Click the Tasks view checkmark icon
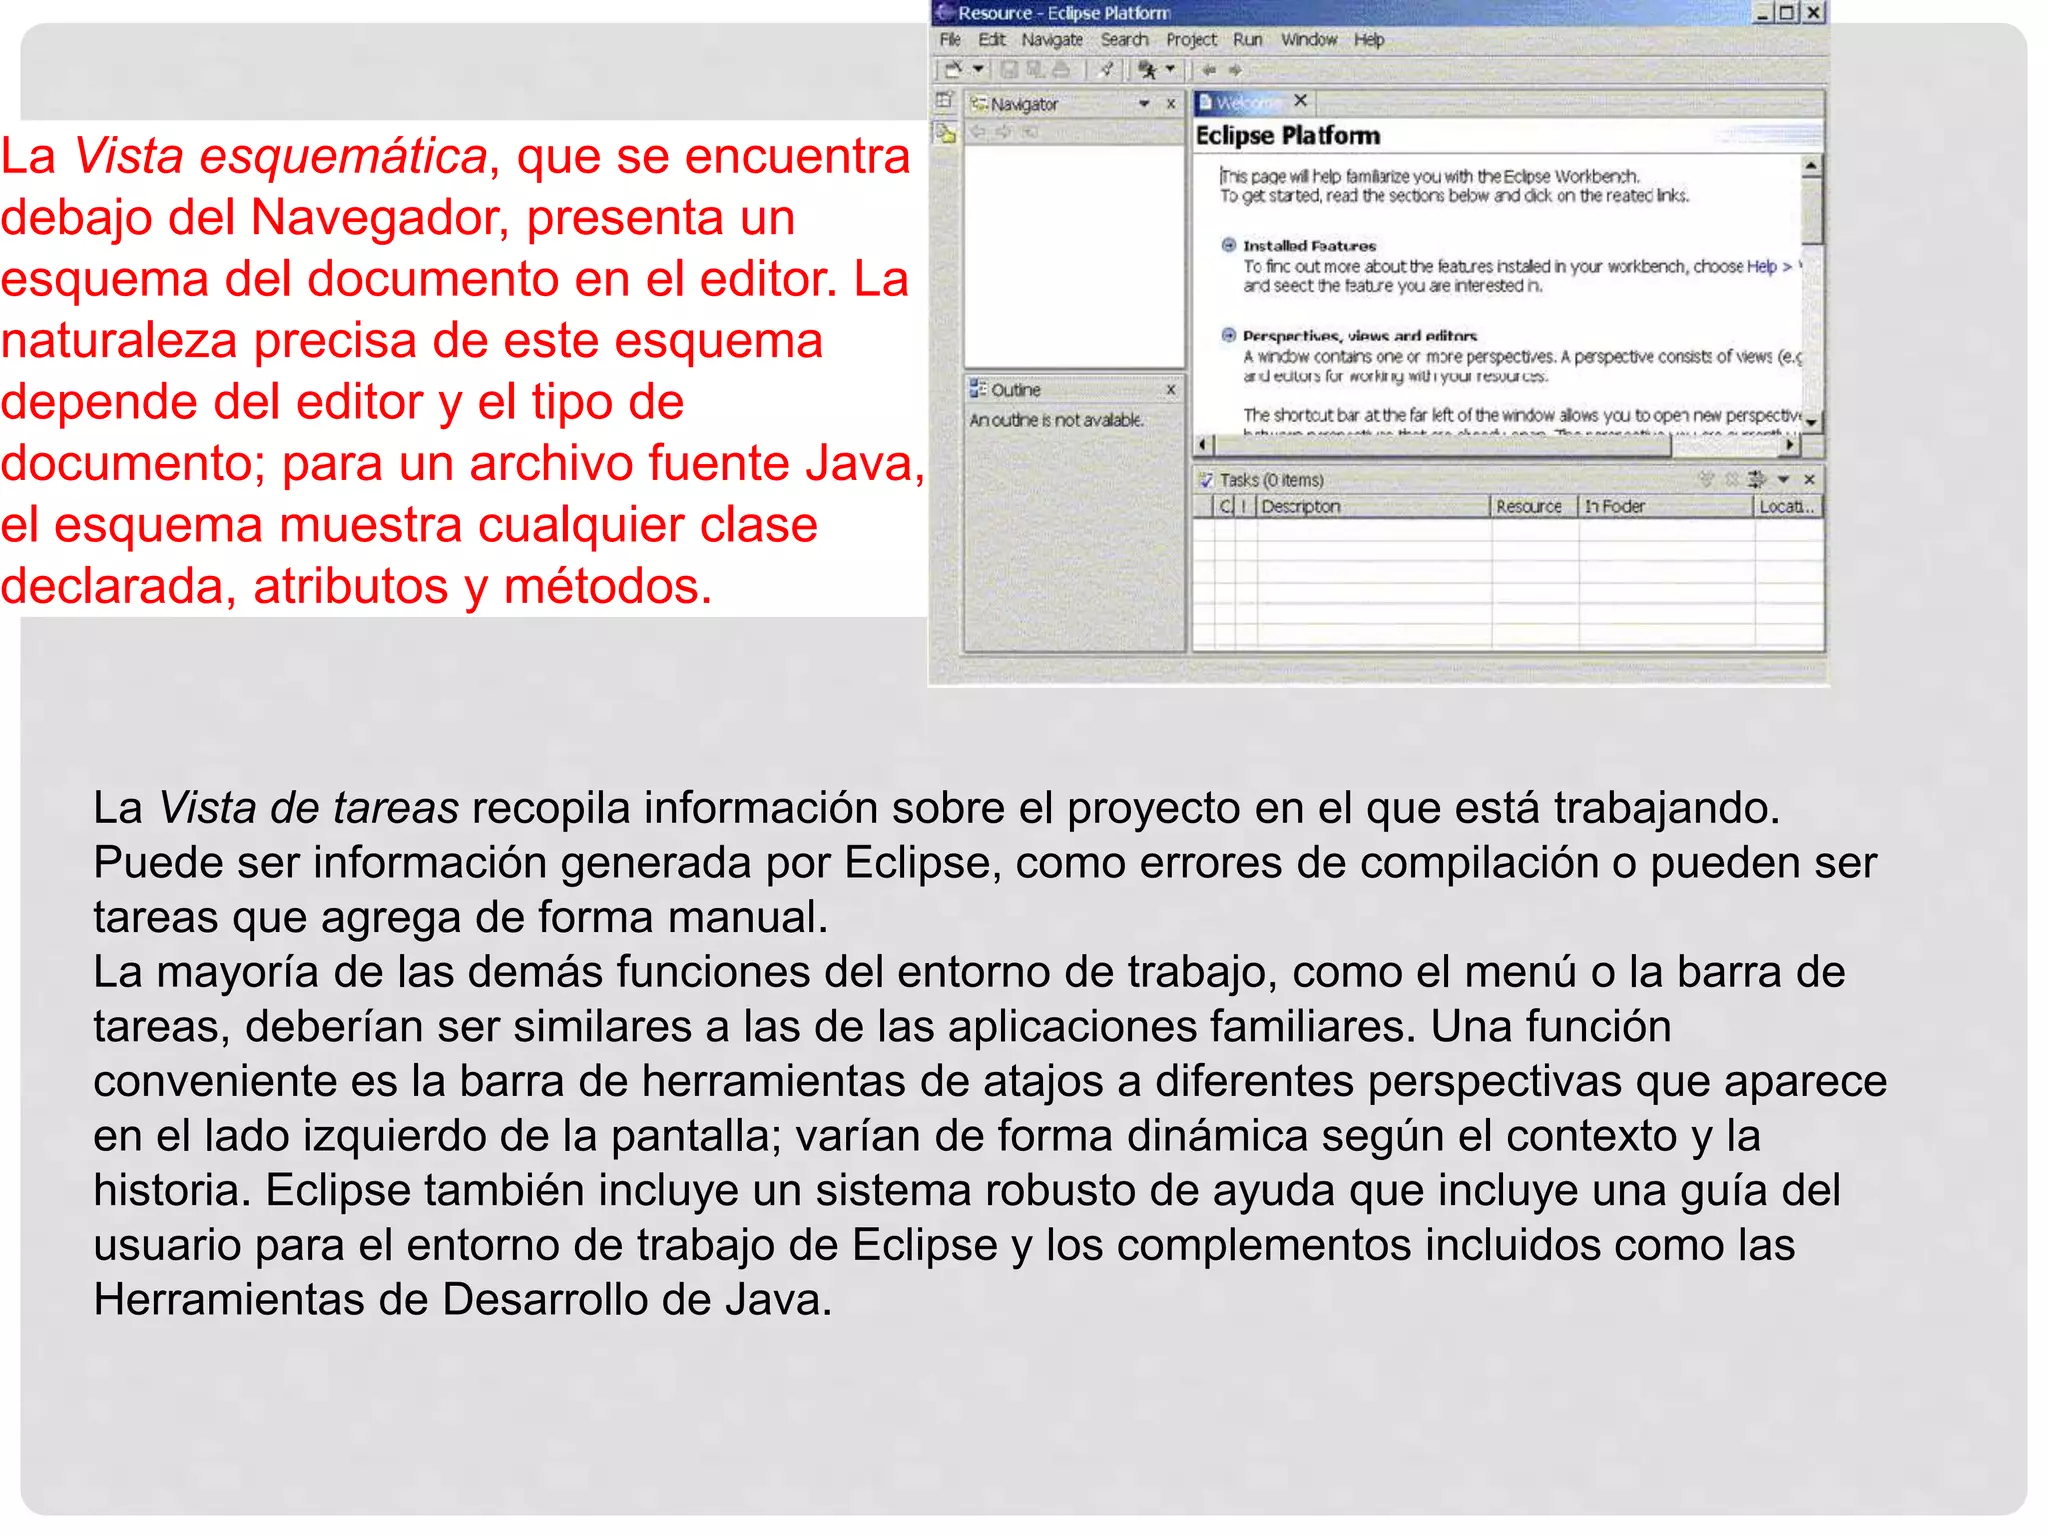The image size is (2048, 1536). (1206, 480)
